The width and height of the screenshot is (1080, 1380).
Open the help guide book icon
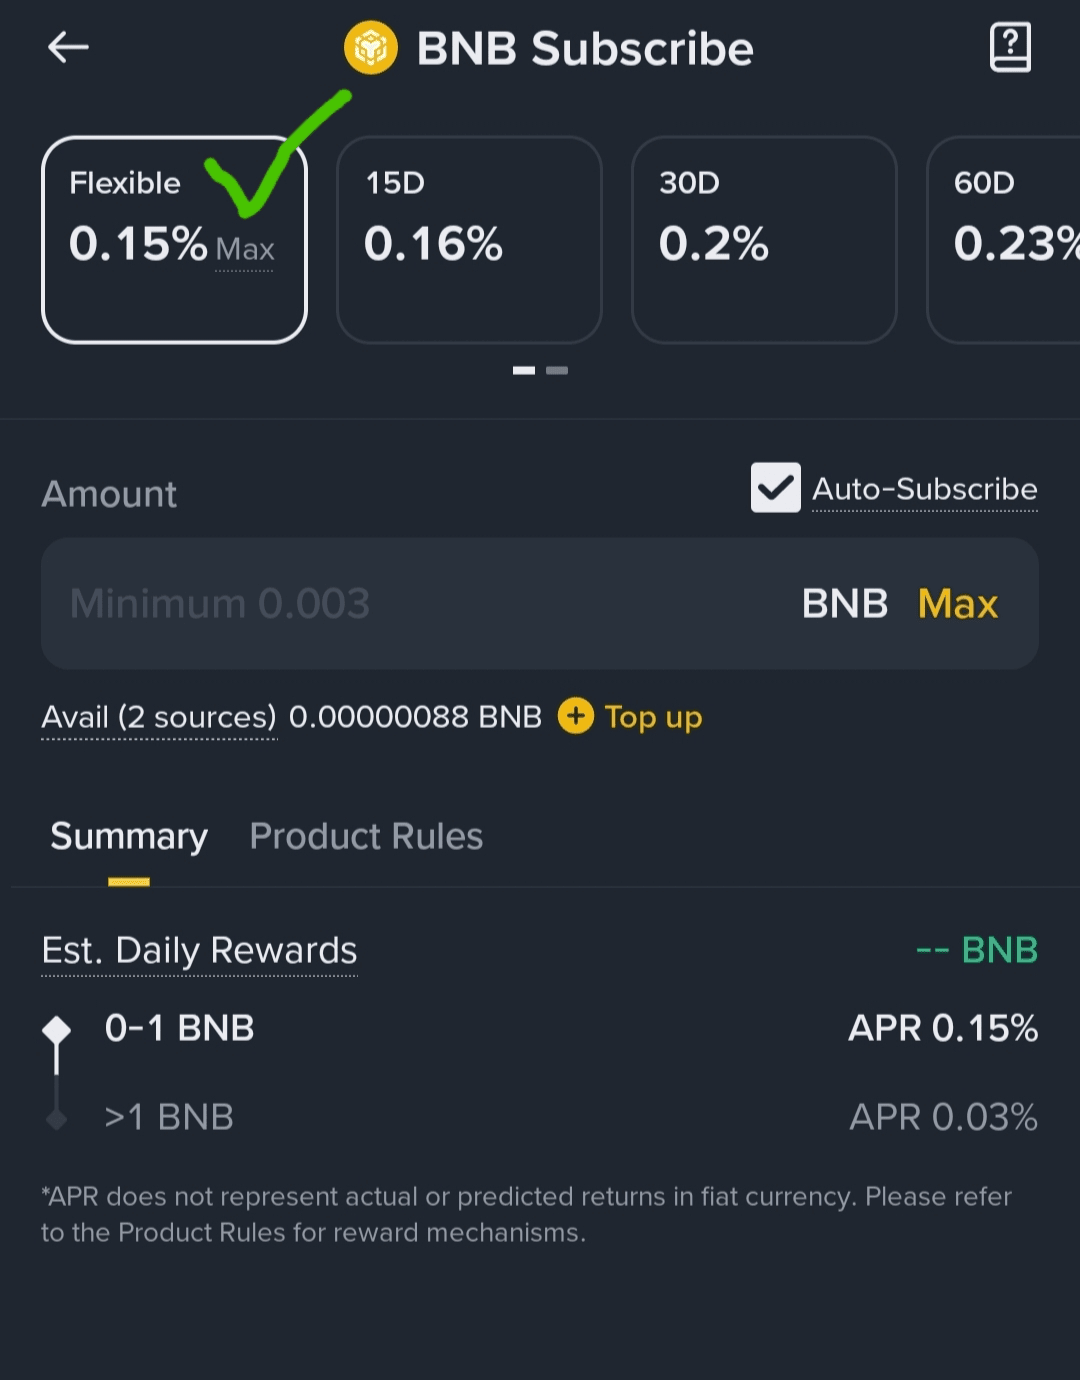coord(1010,47)
